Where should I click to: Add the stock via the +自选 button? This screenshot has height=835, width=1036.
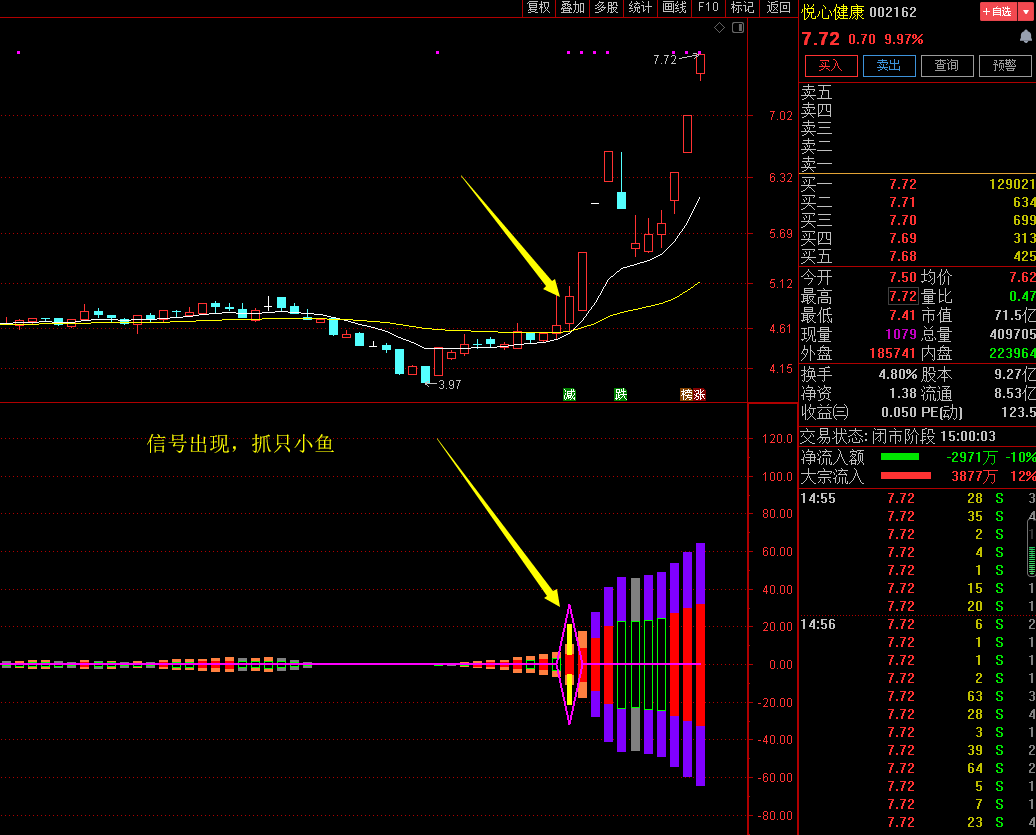click(998, 12)
